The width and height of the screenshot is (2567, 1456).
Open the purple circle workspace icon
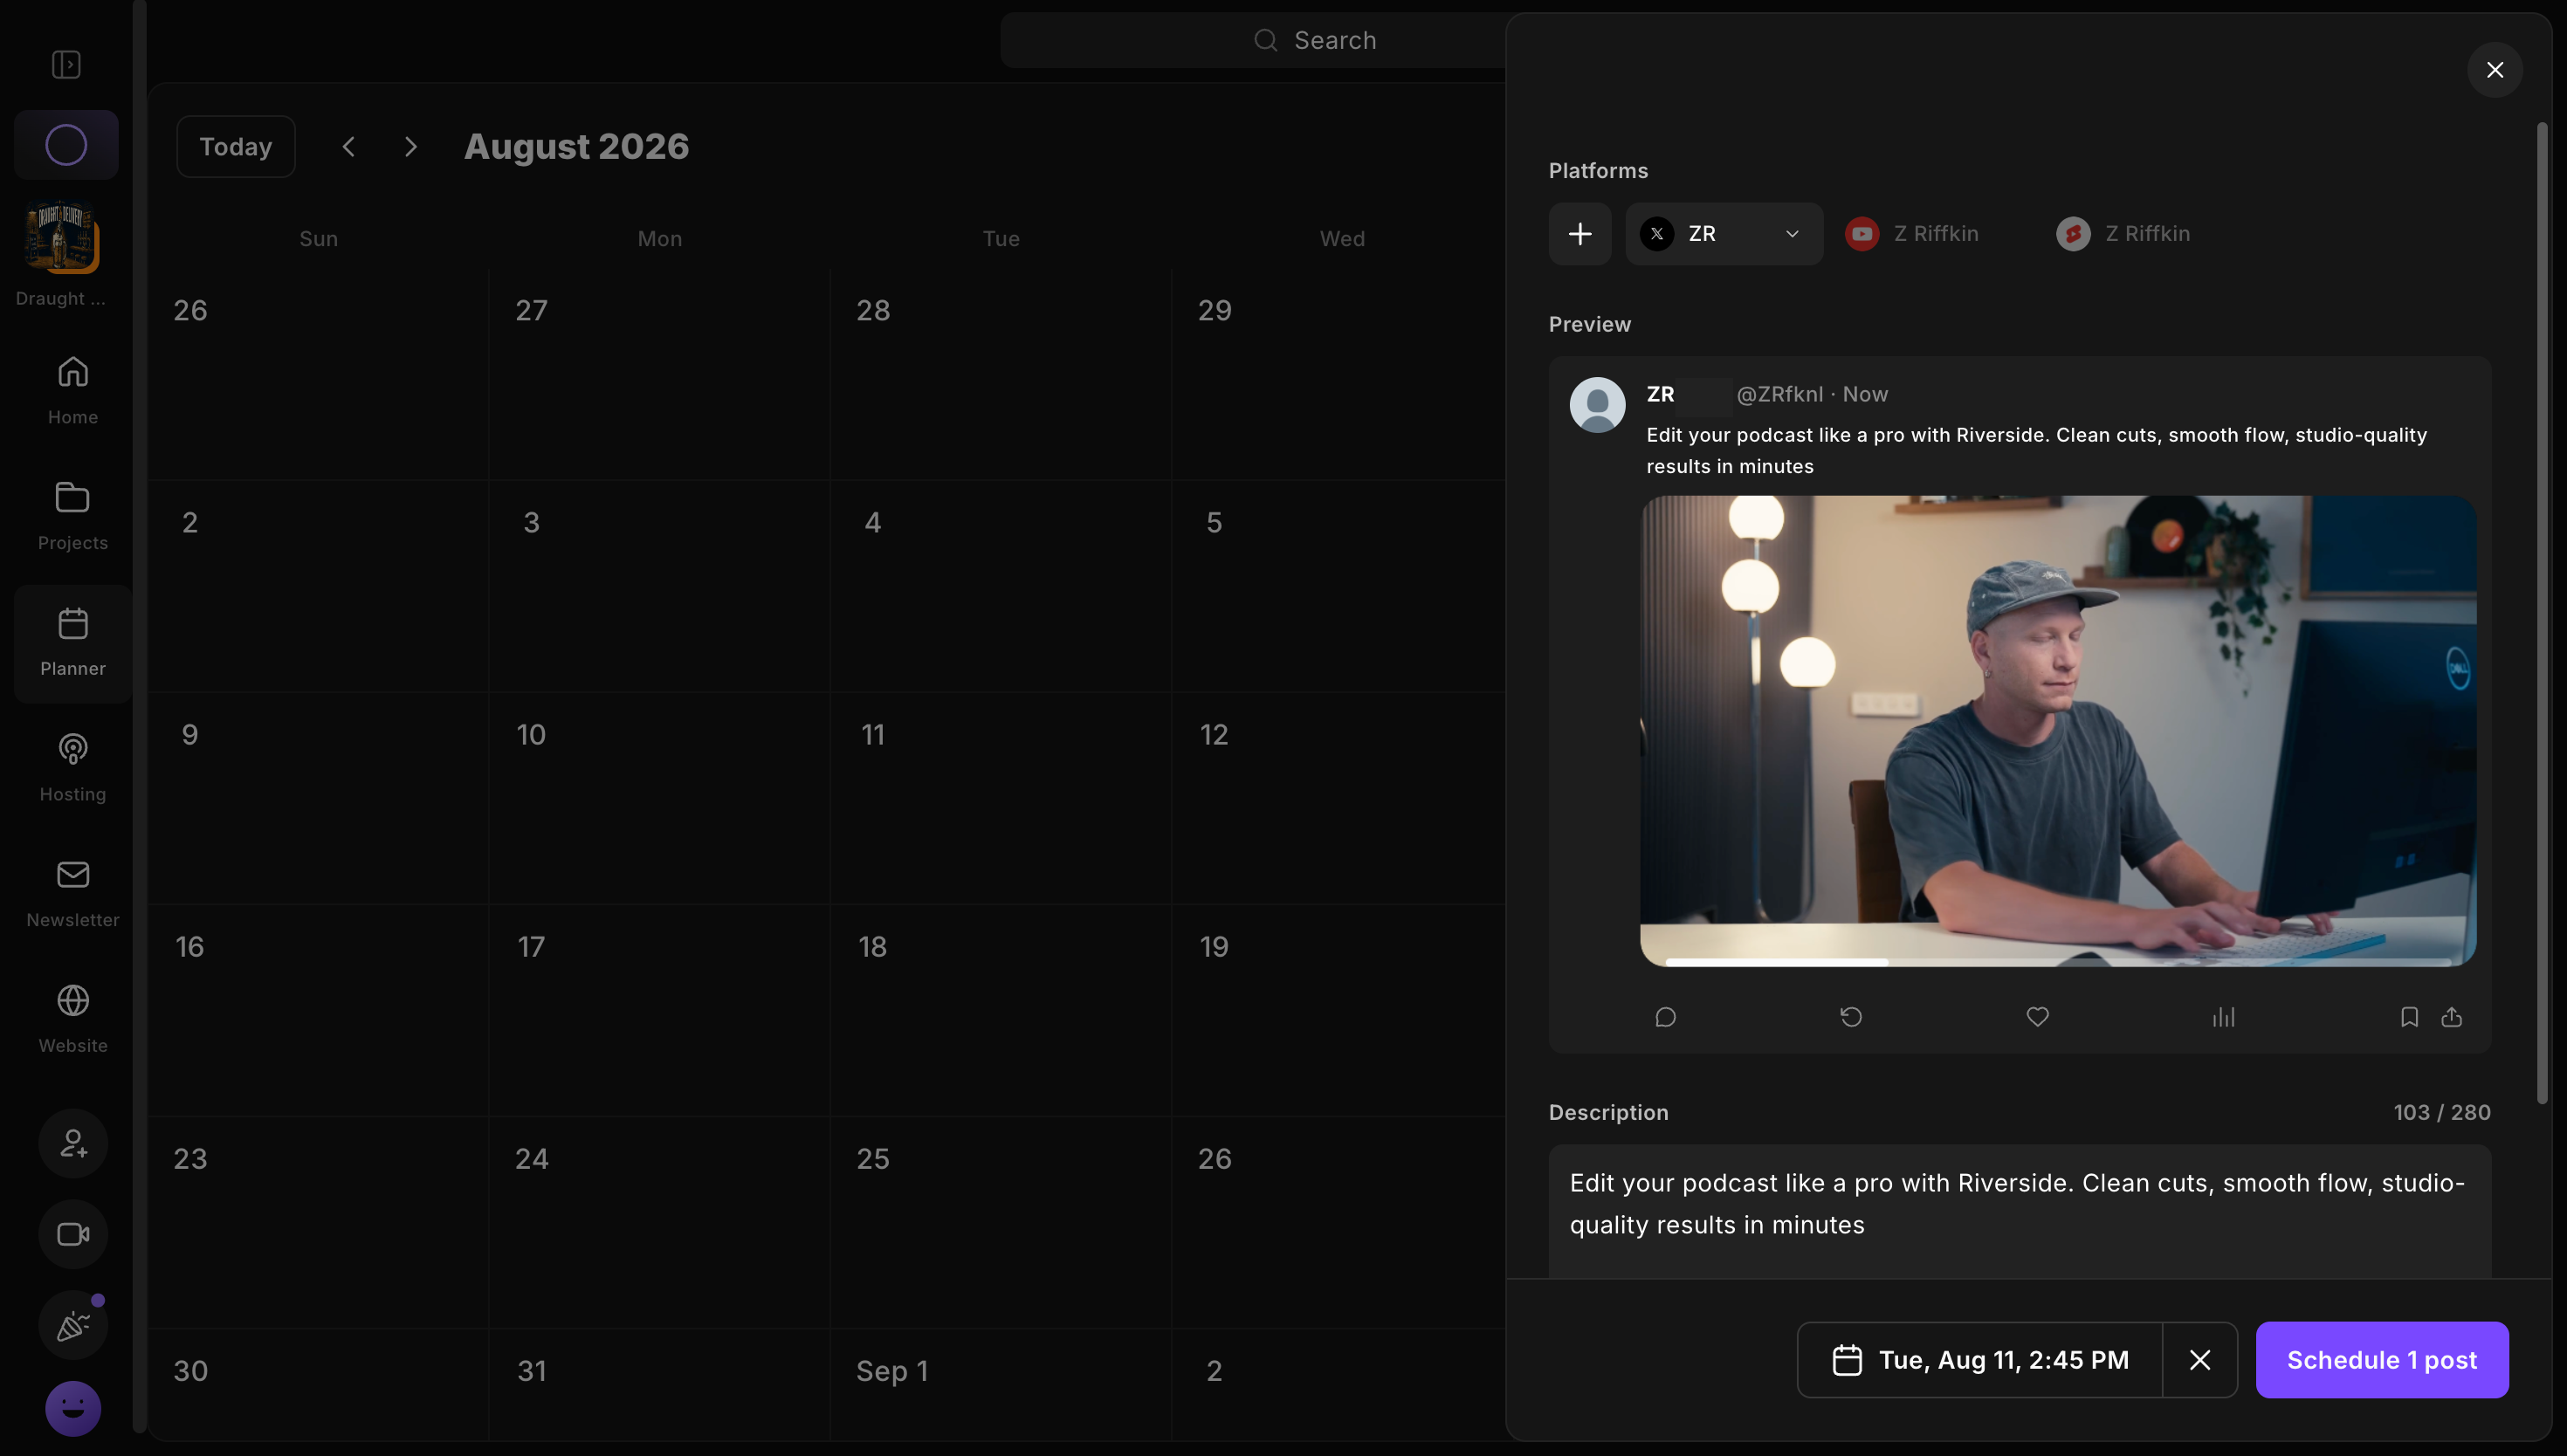[66, 145]
